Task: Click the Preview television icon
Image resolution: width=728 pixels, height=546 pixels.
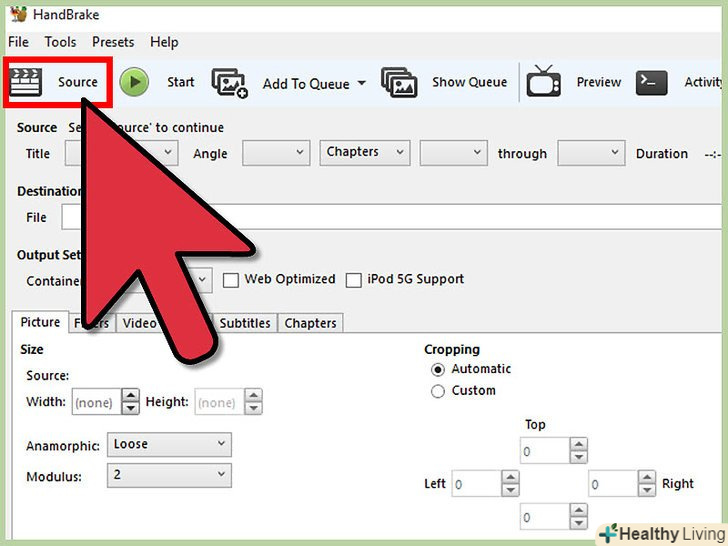Action: 543,81
